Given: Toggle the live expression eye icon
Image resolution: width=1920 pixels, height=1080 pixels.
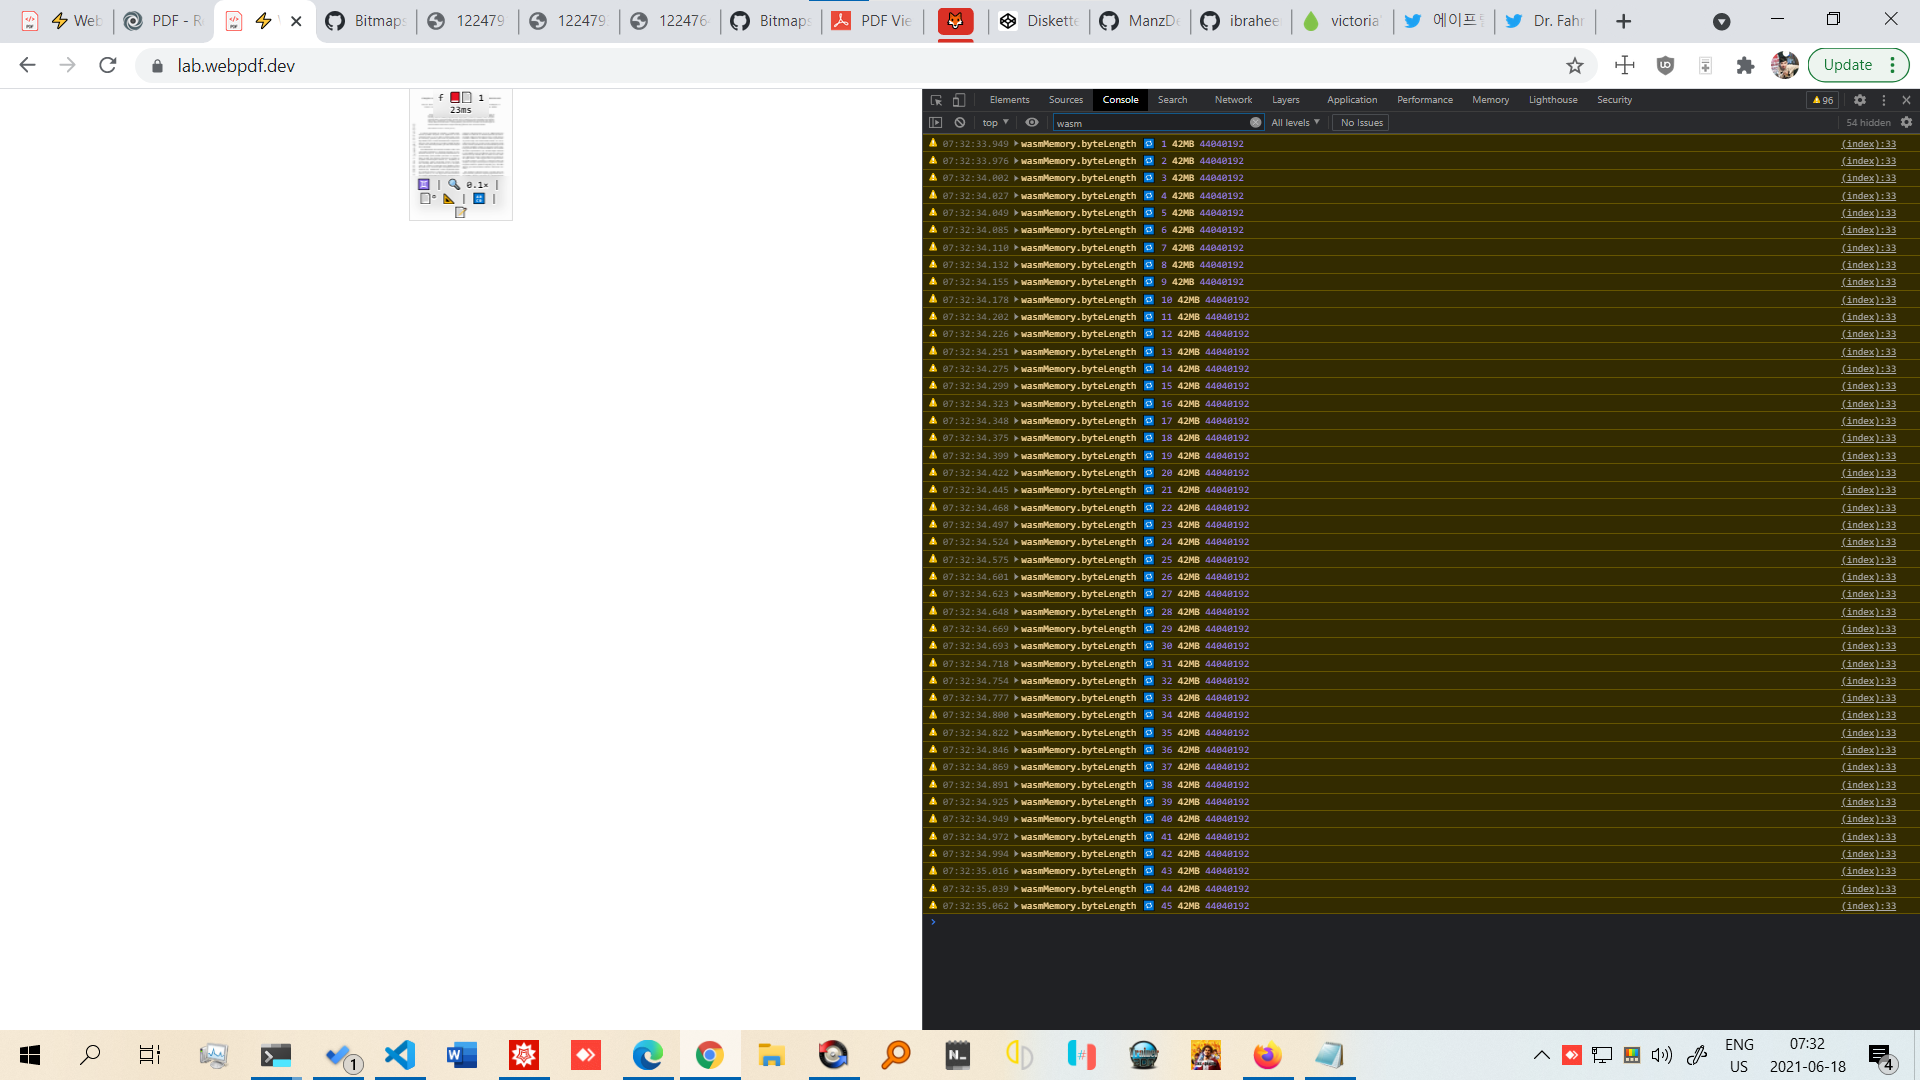Looking at the screenshot, I should click(1032, 123).
